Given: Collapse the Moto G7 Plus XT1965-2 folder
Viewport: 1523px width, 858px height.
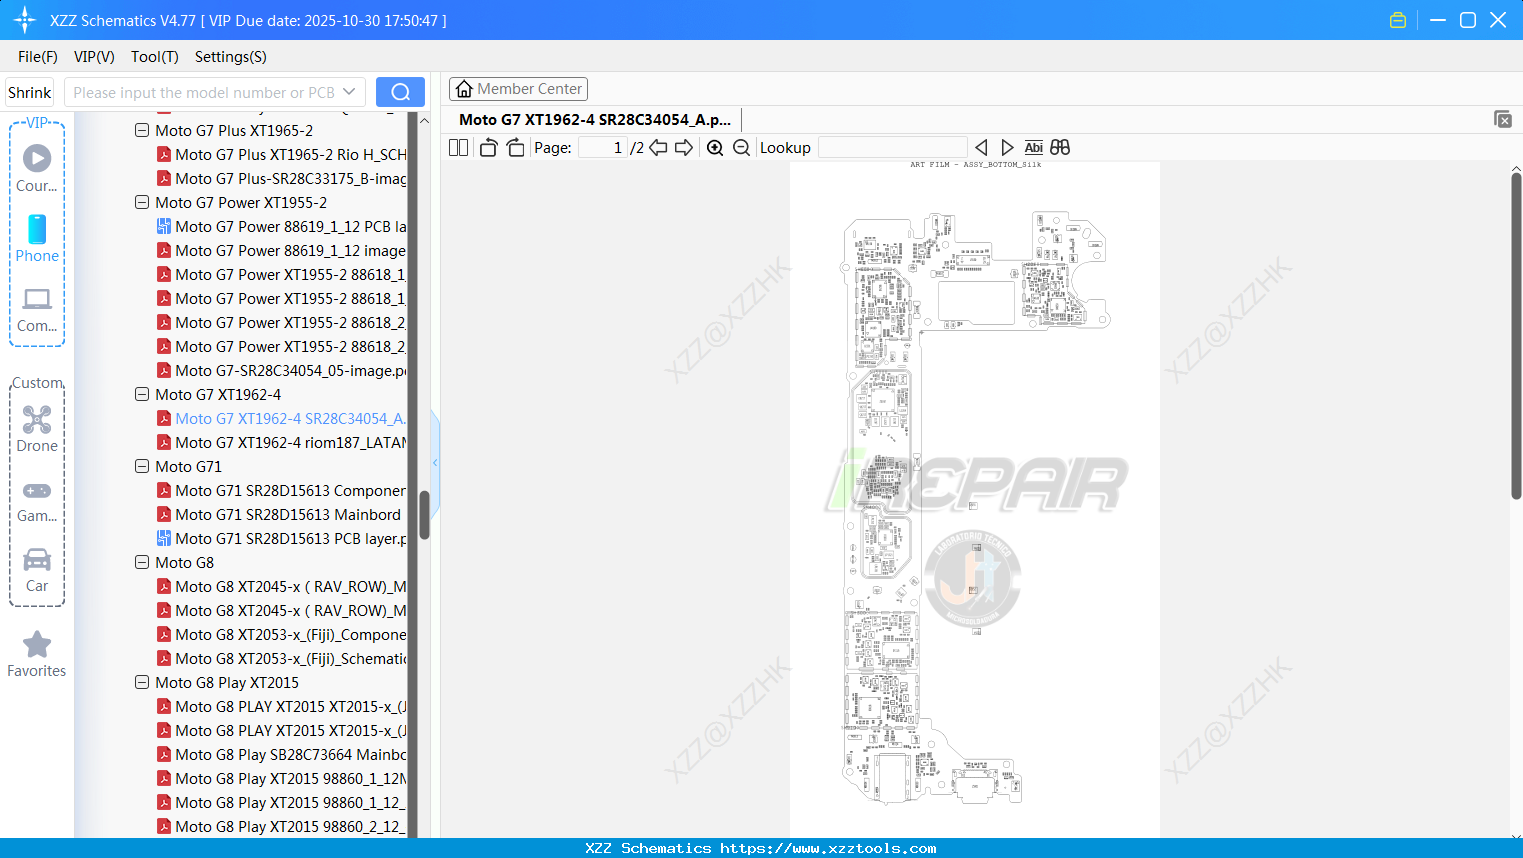Looking at the screenshot, I should (x=142, y=131).
